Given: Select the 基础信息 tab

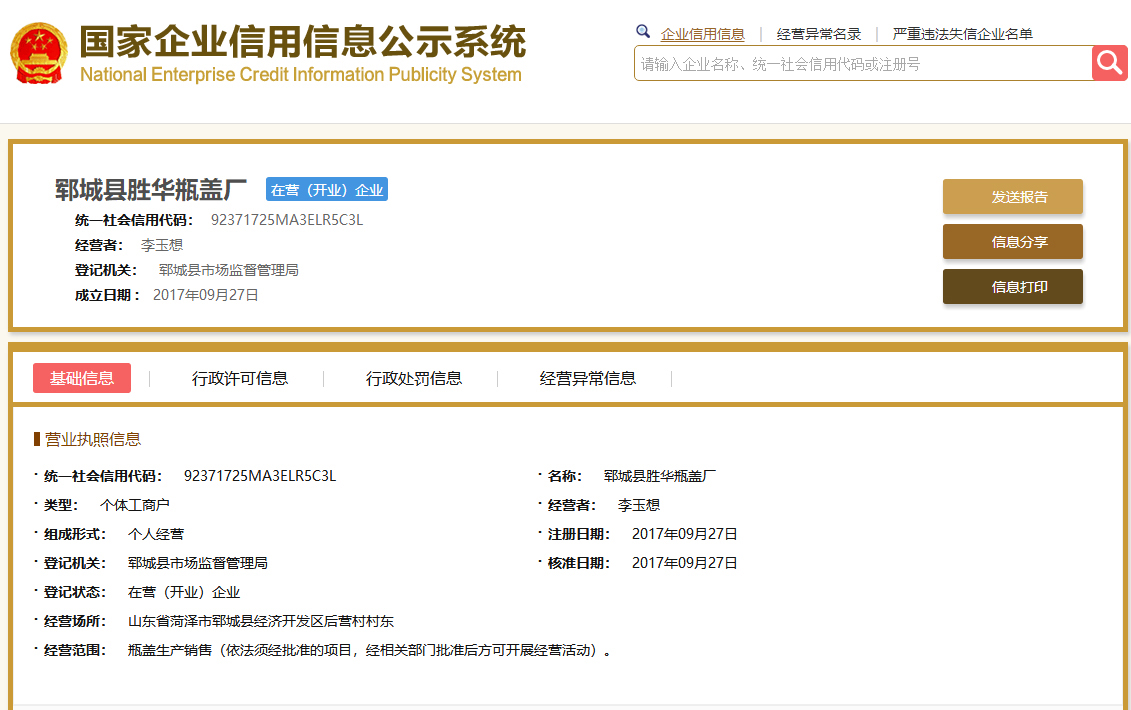Looking at the screenshot, I should [82, 378].
